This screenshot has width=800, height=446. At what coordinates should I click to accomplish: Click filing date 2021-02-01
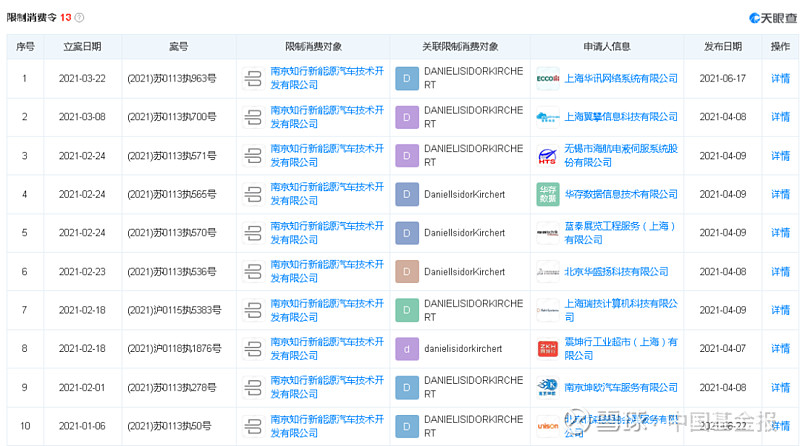point(82,387)
